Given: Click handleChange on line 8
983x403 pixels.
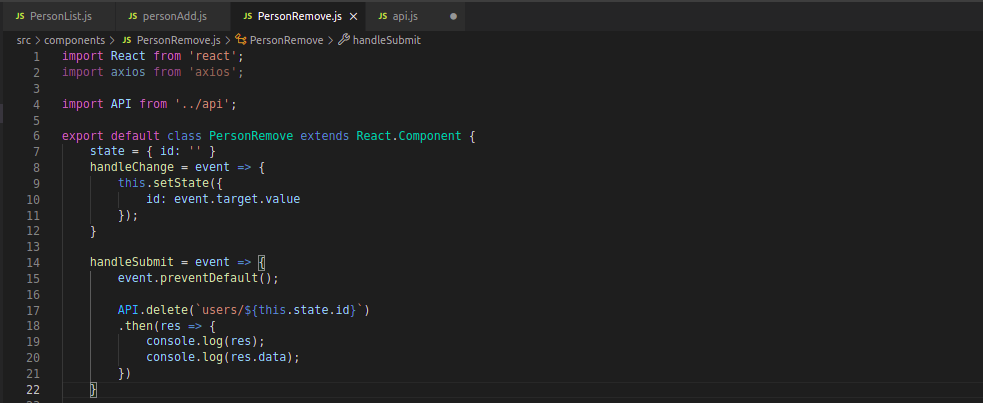Looking at the screenshot, I should tap(132, 167).
